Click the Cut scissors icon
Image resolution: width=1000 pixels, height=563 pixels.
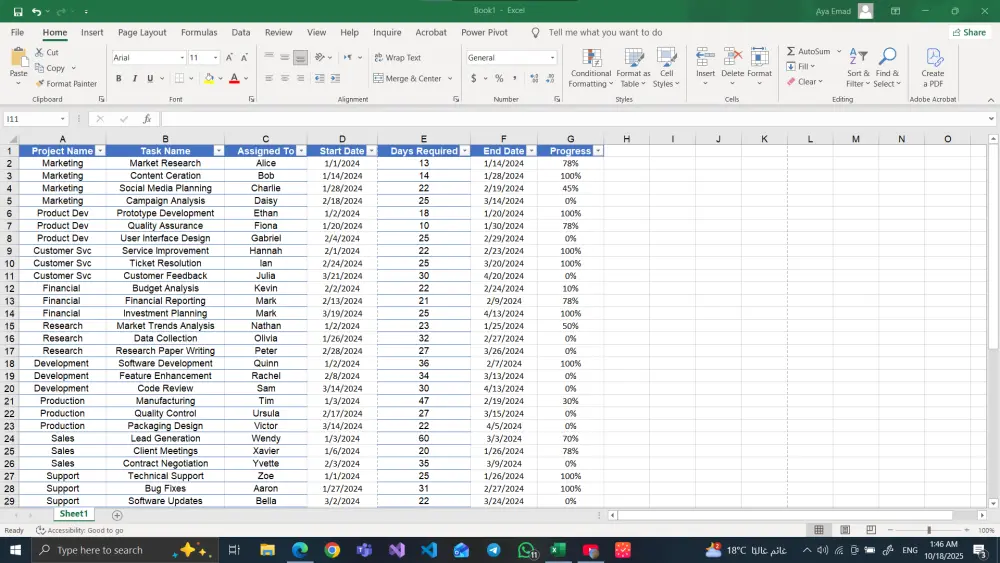point(40,52)
